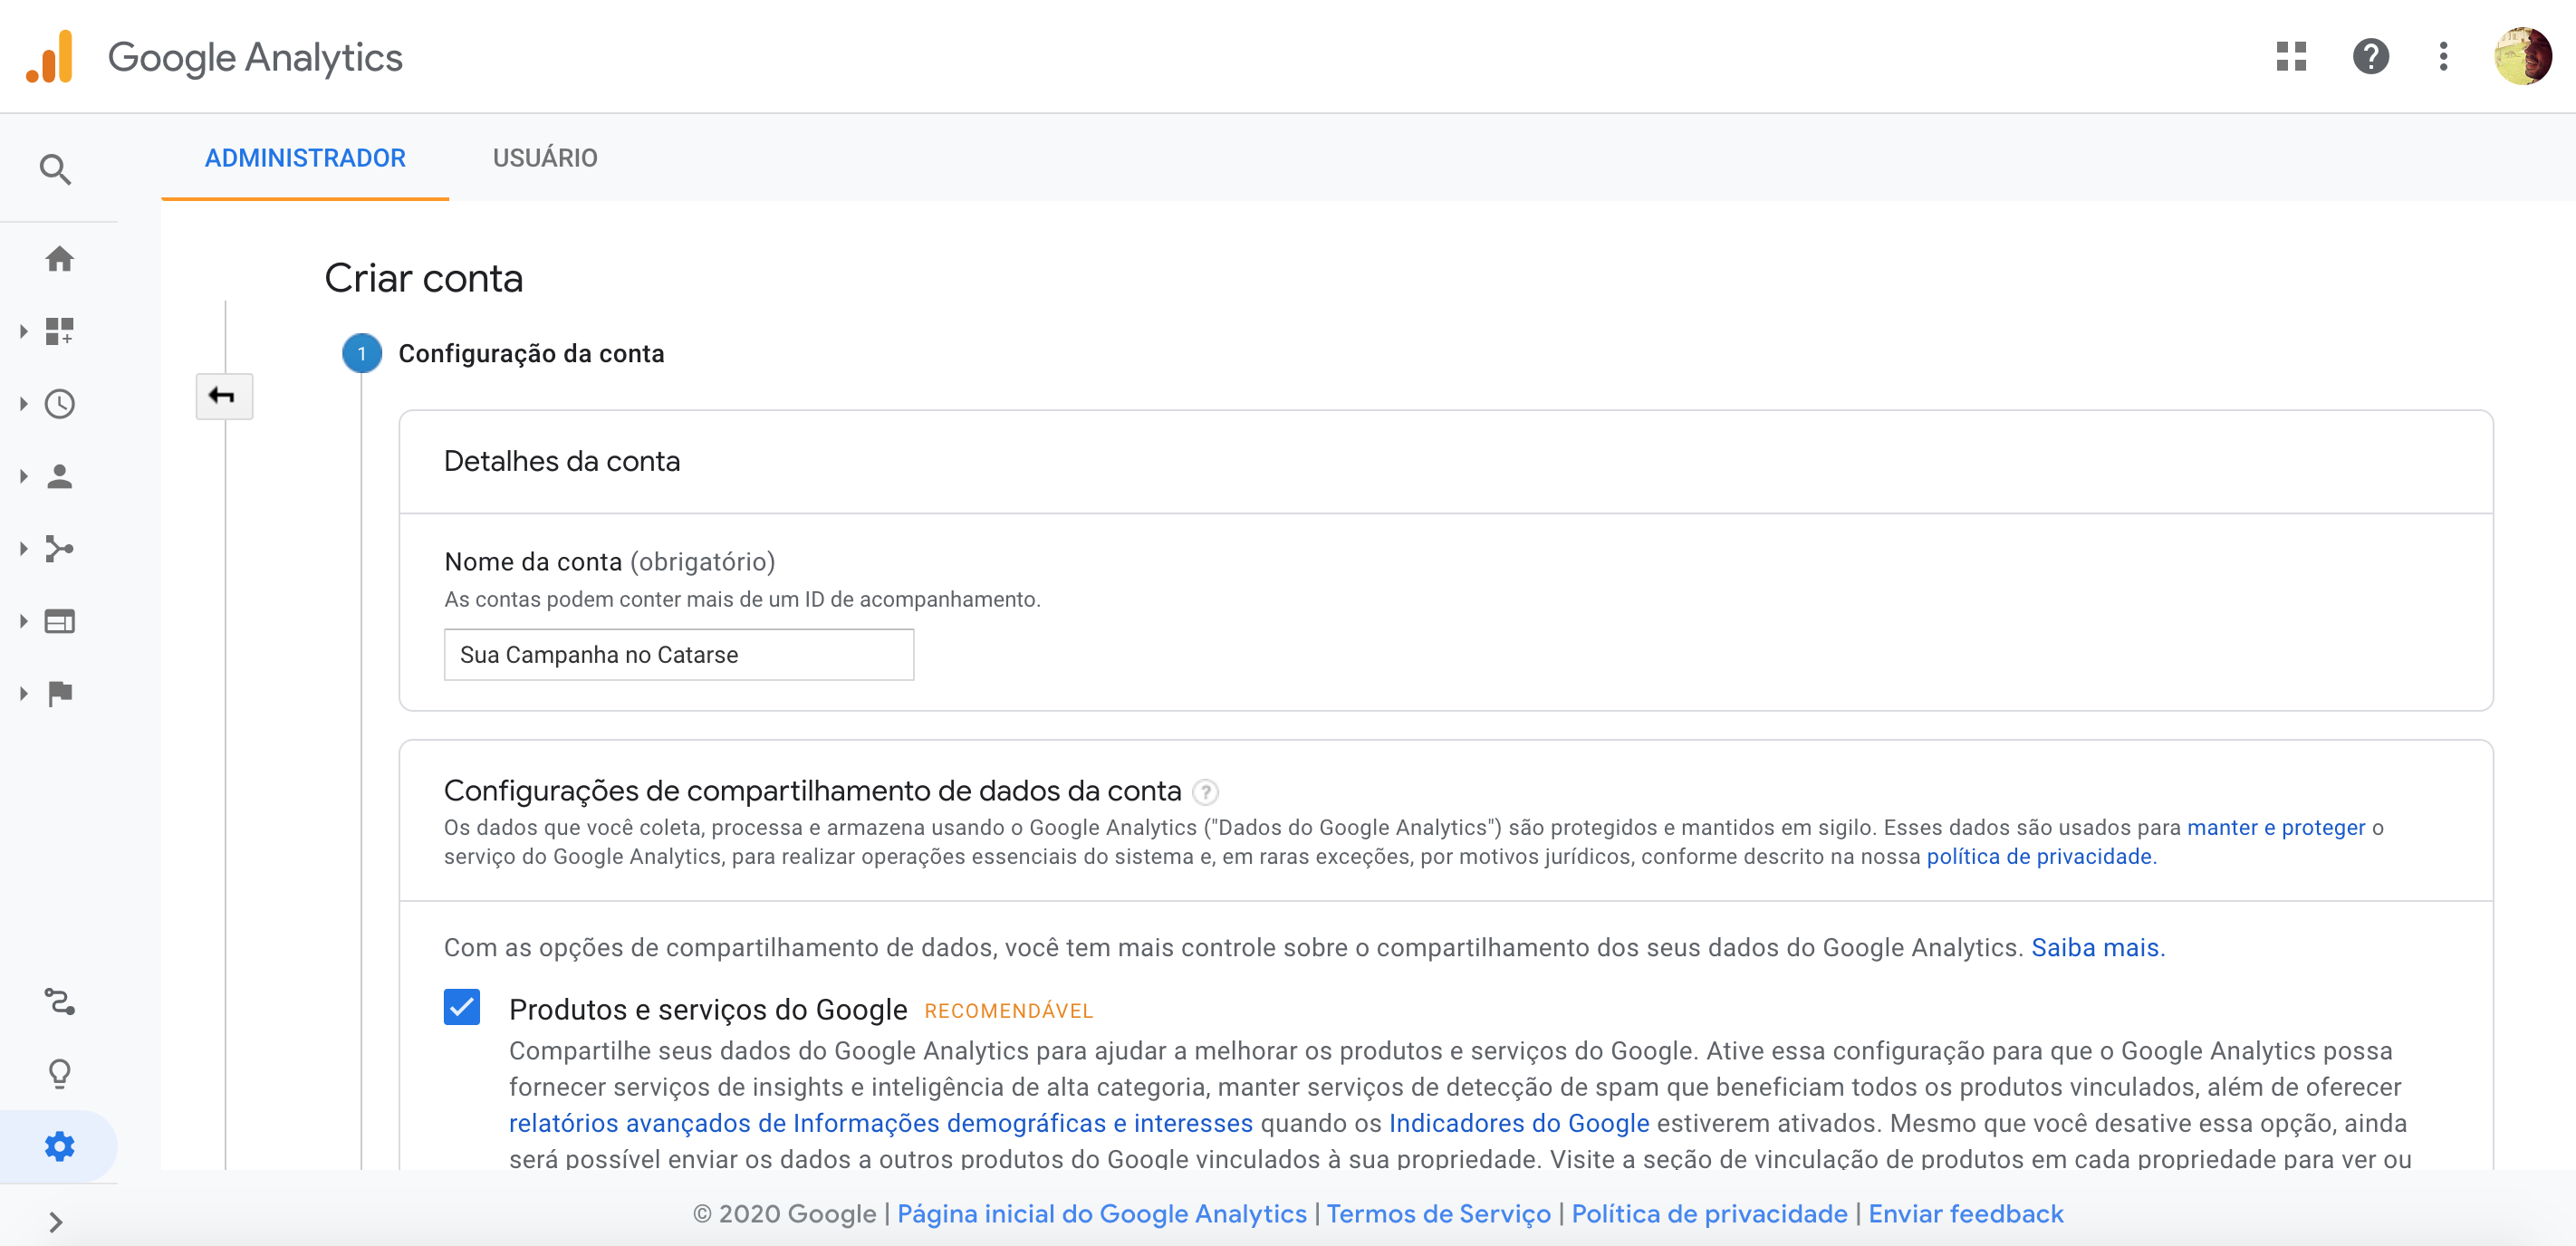This screenshot has width=2576, height=1246.
Task: Click the search magnifier in sidebar
Action: pyautogui.click(x=56, y=169)
